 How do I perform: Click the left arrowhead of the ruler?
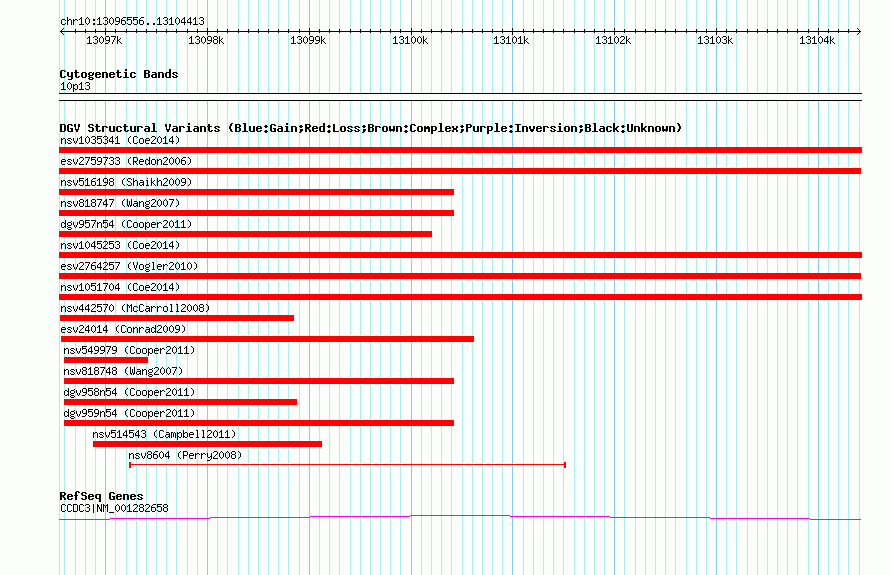[62, 31]
